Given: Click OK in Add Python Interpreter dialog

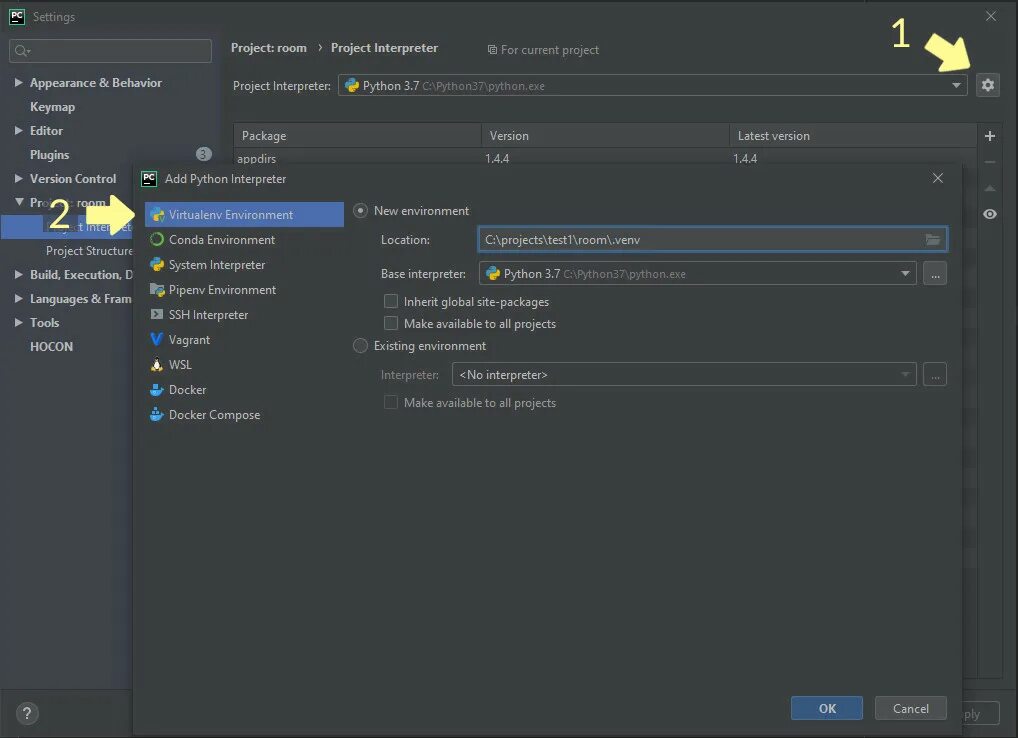Looking at the screenshot, I should [x=826, y=708].
